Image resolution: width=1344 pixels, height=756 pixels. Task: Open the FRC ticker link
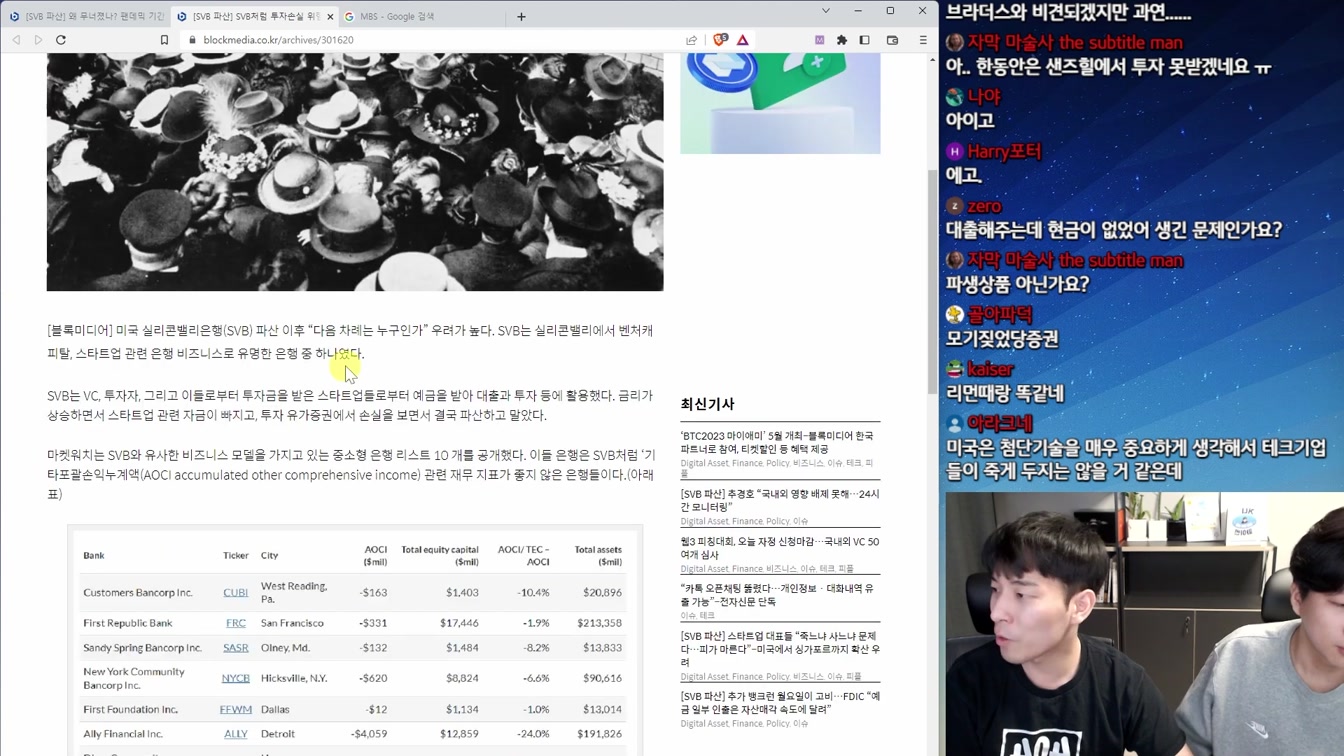tap(236, 623)
